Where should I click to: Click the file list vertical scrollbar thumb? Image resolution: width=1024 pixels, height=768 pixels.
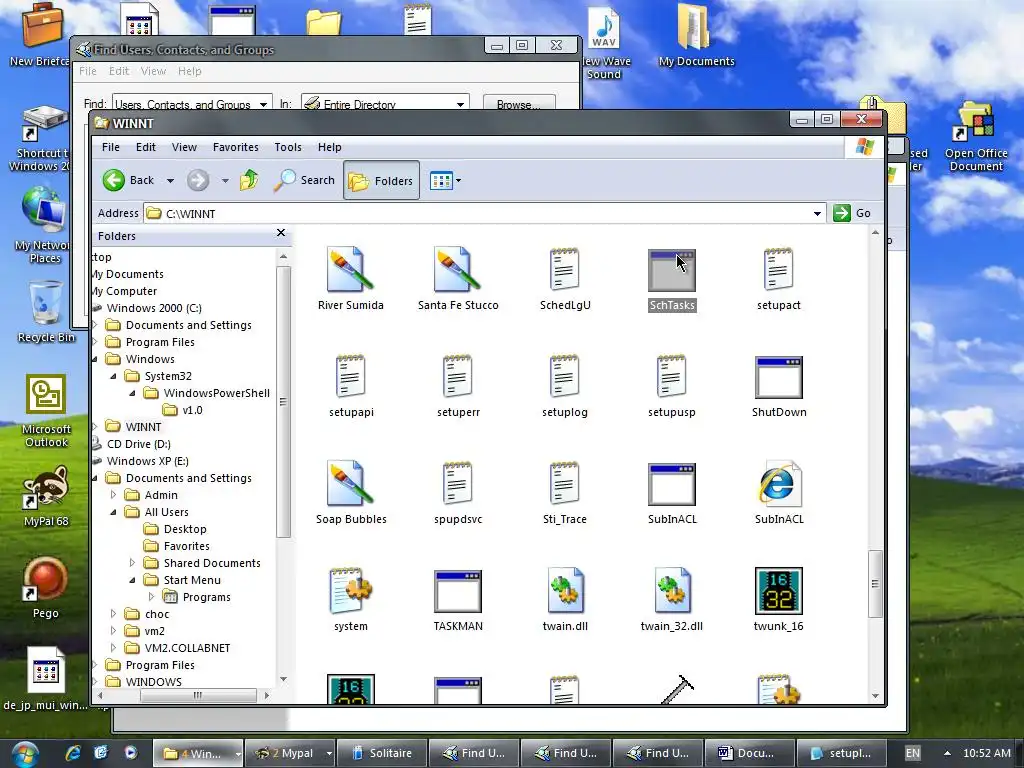(x=875, y=584)
